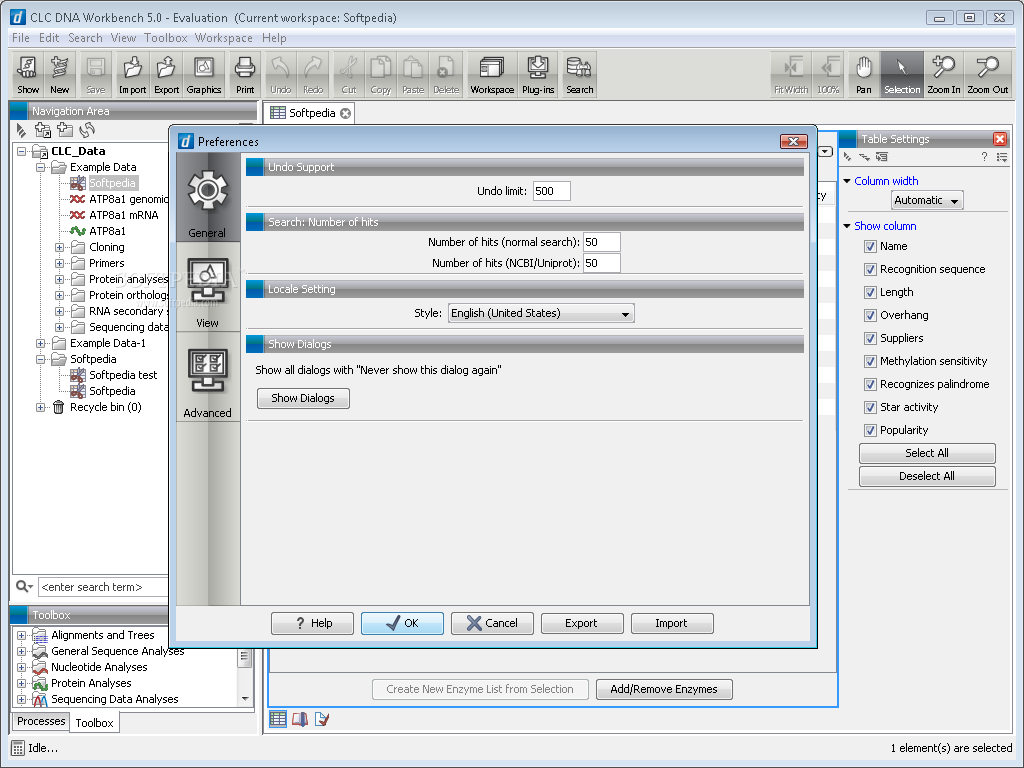Cancel the Preferences dialog
The image size is (1024, 768).
[492, 623]
